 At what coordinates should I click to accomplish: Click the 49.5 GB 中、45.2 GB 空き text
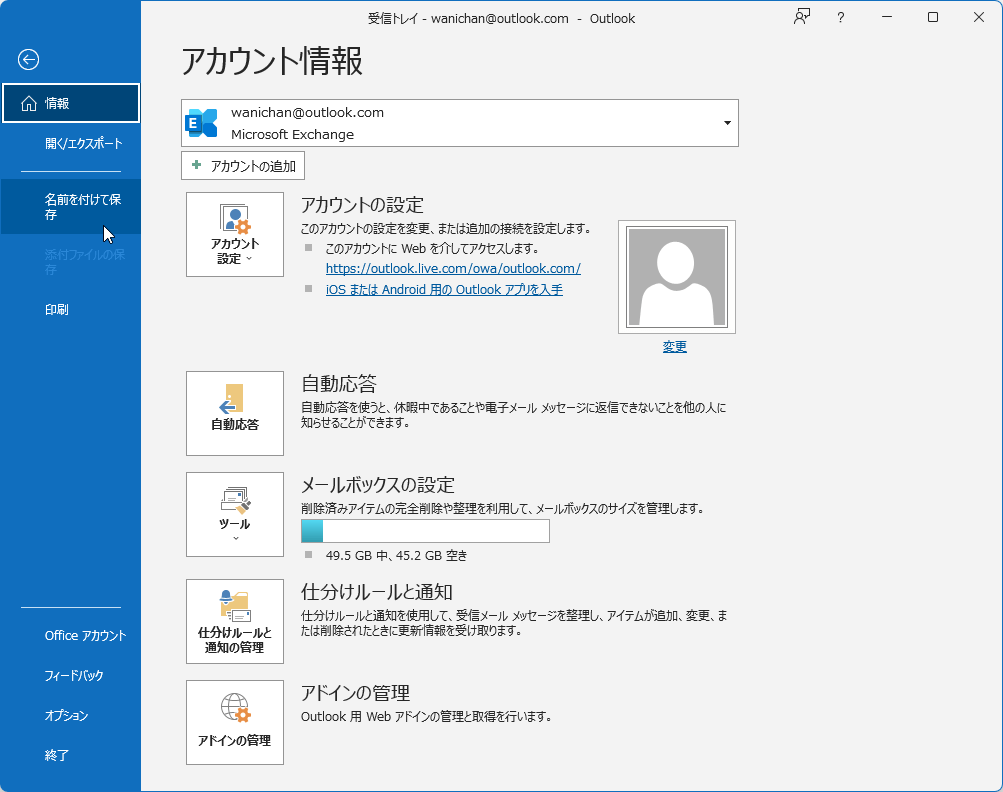pyautogui.click(x=396, y=555)
